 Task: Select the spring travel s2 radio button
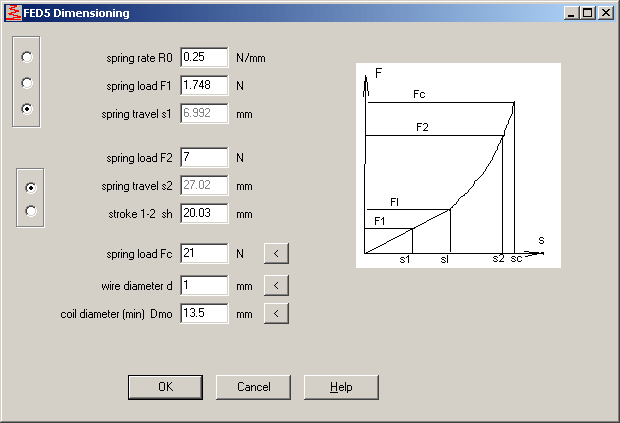click(x=31, y=187)
